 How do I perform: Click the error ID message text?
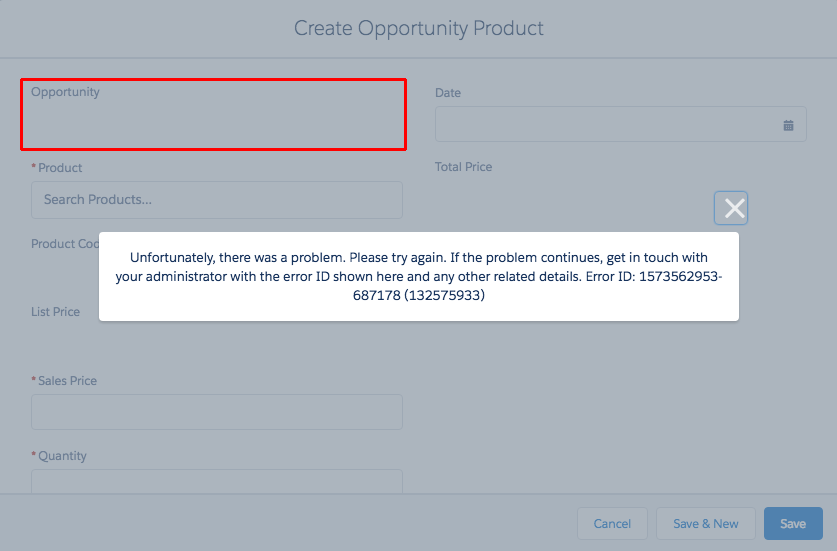(418, 277)
